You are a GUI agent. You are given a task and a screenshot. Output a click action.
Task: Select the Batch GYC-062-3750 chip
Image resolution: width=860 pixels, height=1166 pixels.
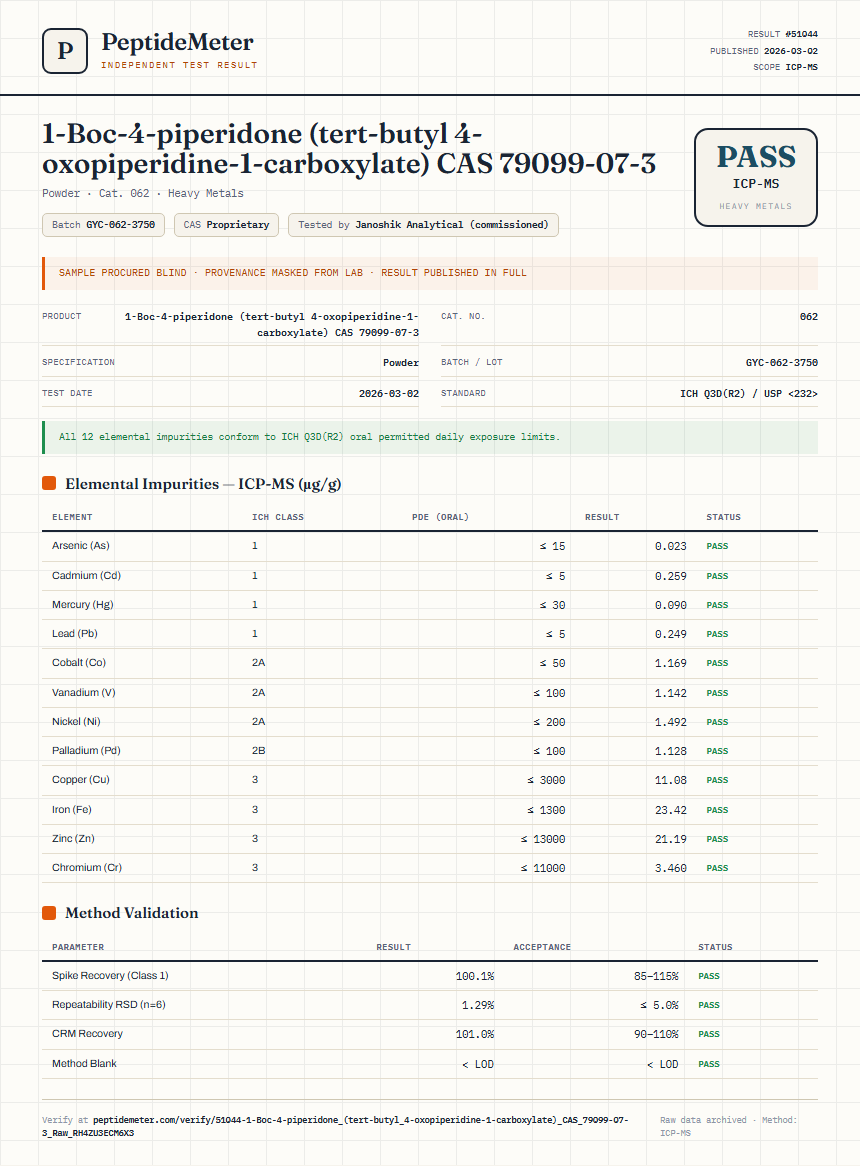click(x=103, y=225)
